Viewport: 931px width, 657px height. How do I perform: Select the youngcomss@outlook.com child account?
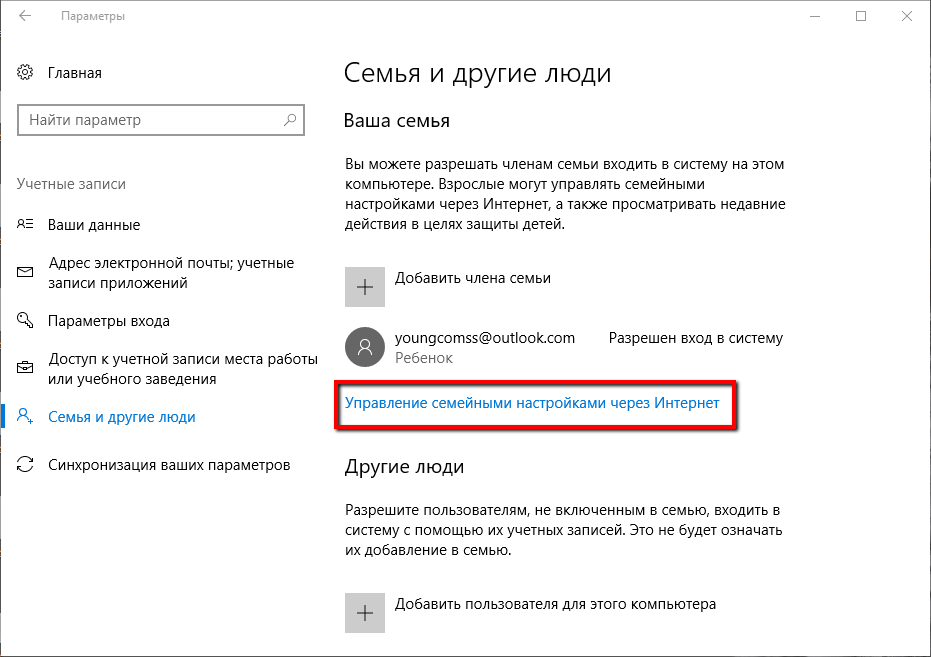485,338
